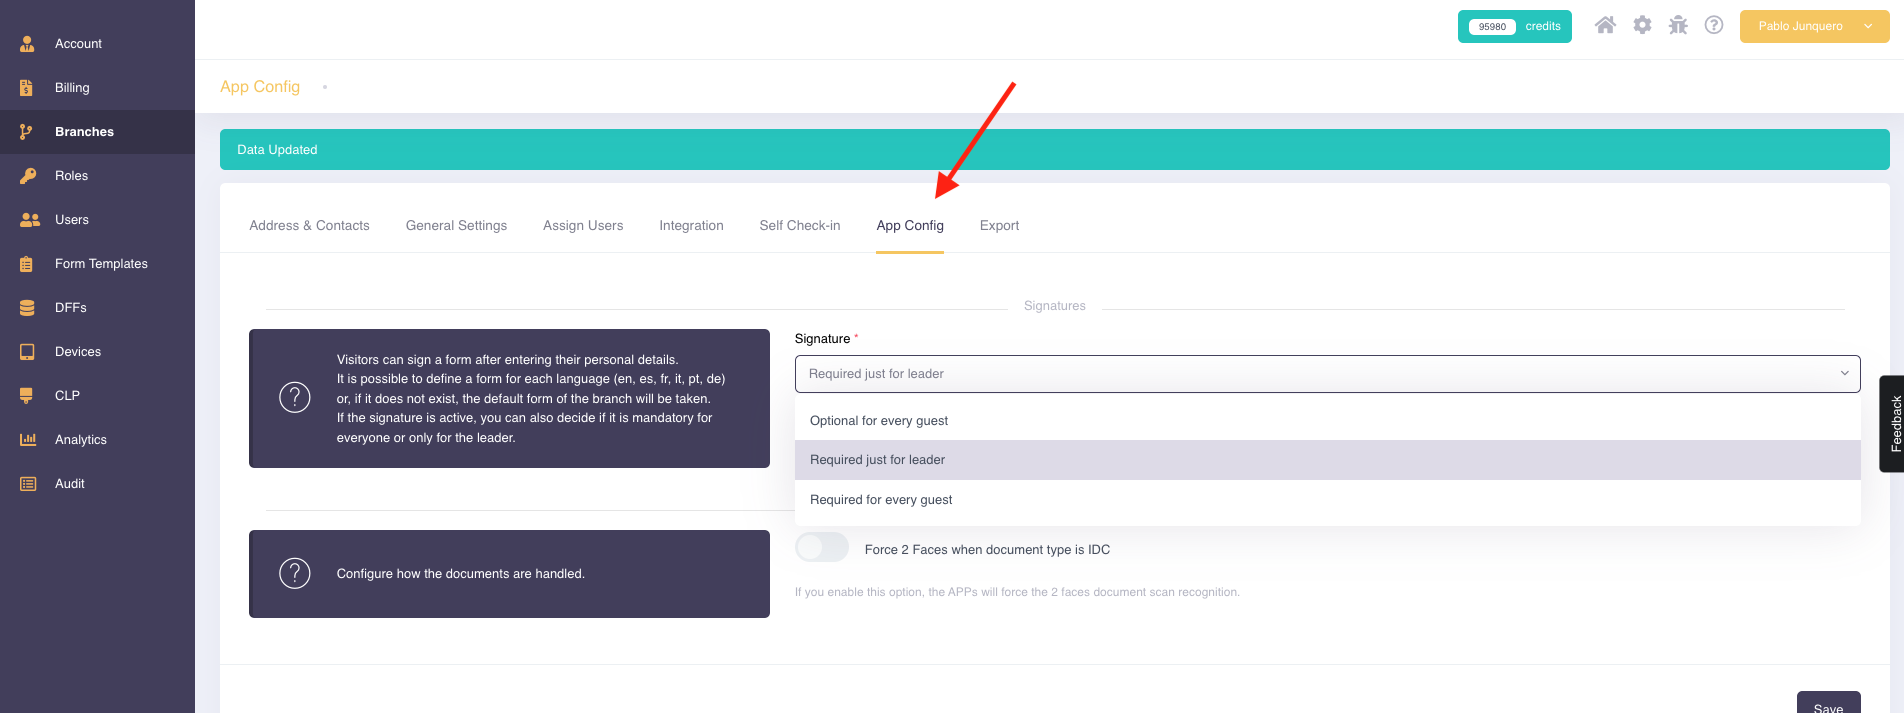Click the Devices tablet icon
The height and width of the screenshot is (713, 1904).
point(27,352)
